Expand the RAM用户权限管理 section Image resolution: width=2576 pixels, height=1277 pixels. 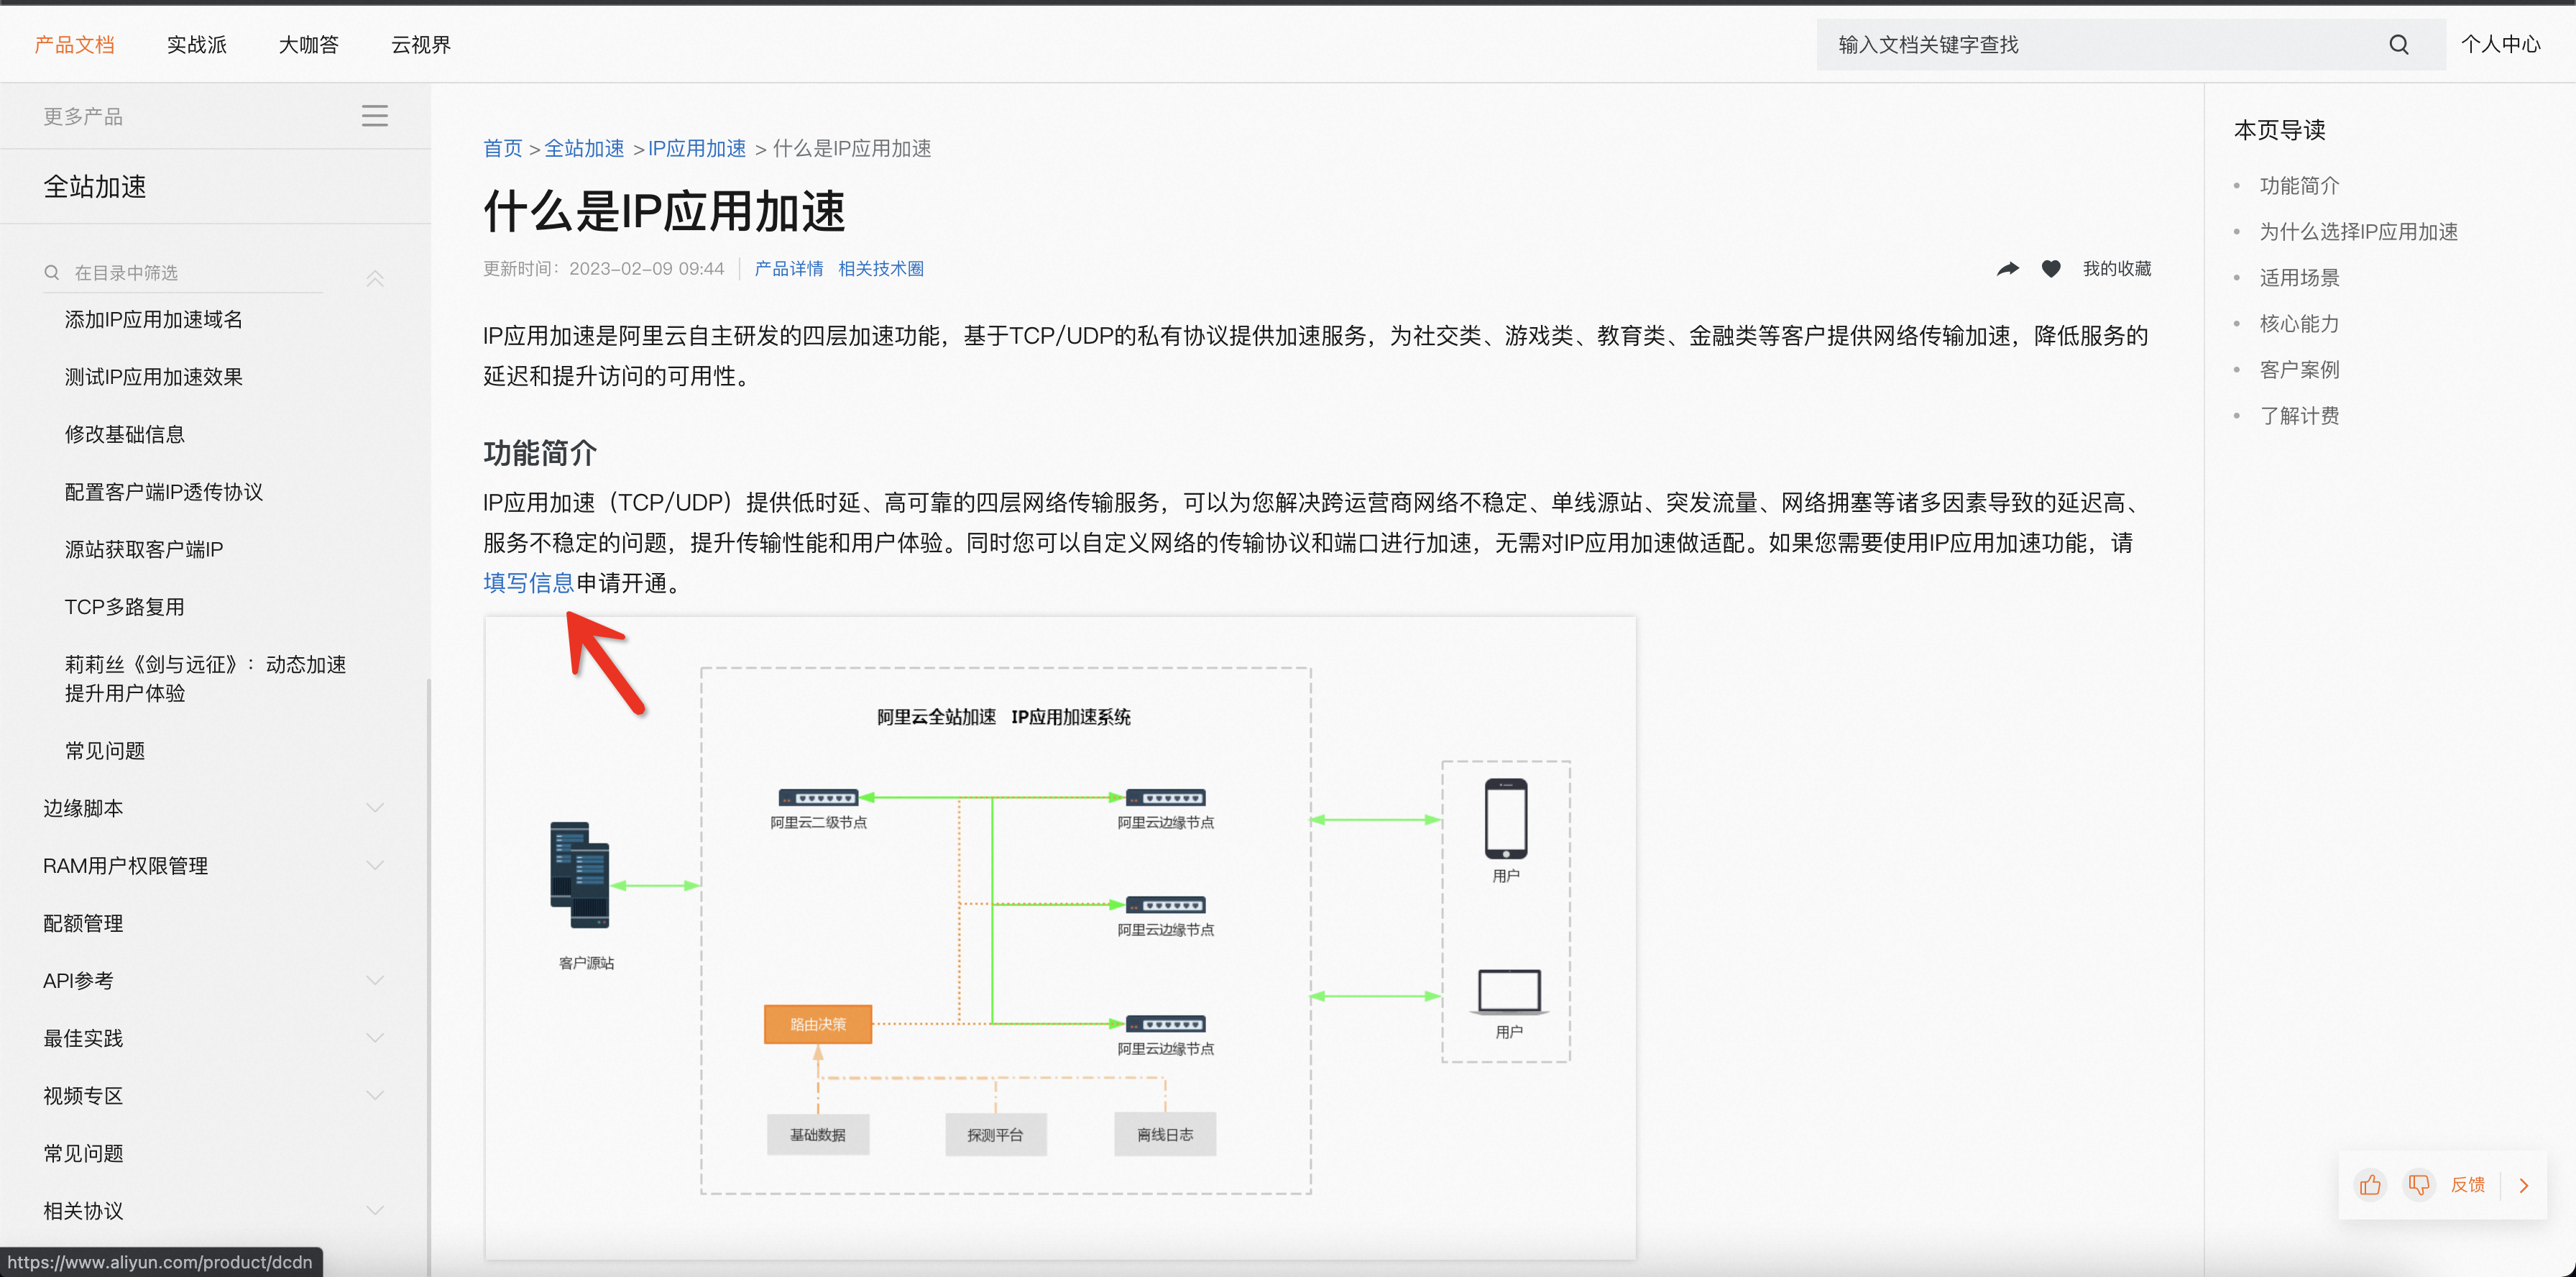[375, 865]
